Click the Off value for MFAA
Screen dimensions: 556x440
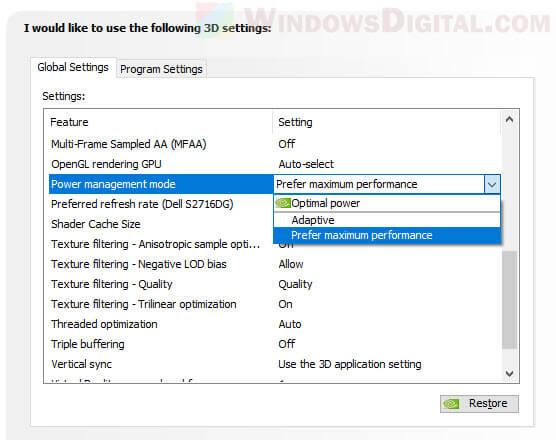coord(287,144)
